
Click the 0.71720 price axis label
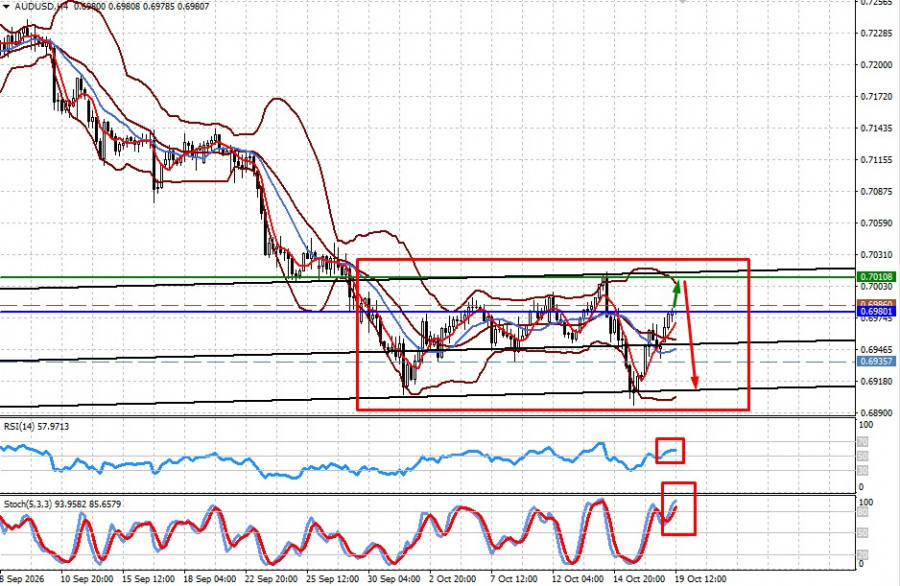pyautogui.click(x=876, y=96)
